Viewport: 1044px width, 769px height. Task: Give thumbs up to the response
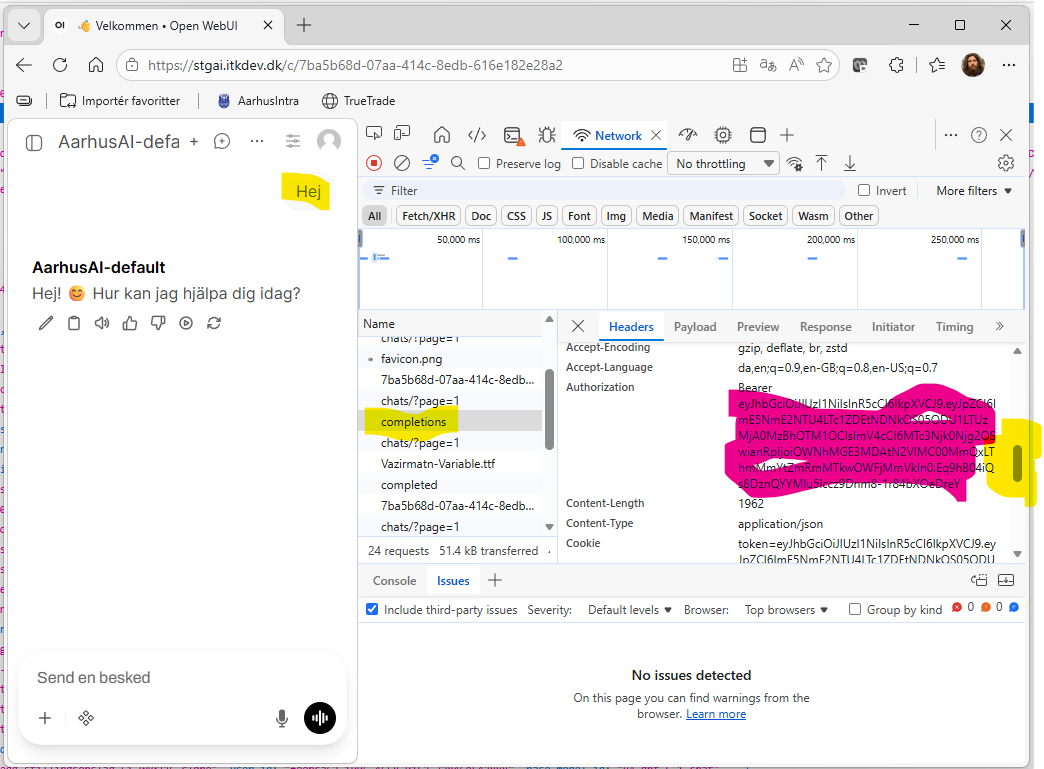point(130,323)
